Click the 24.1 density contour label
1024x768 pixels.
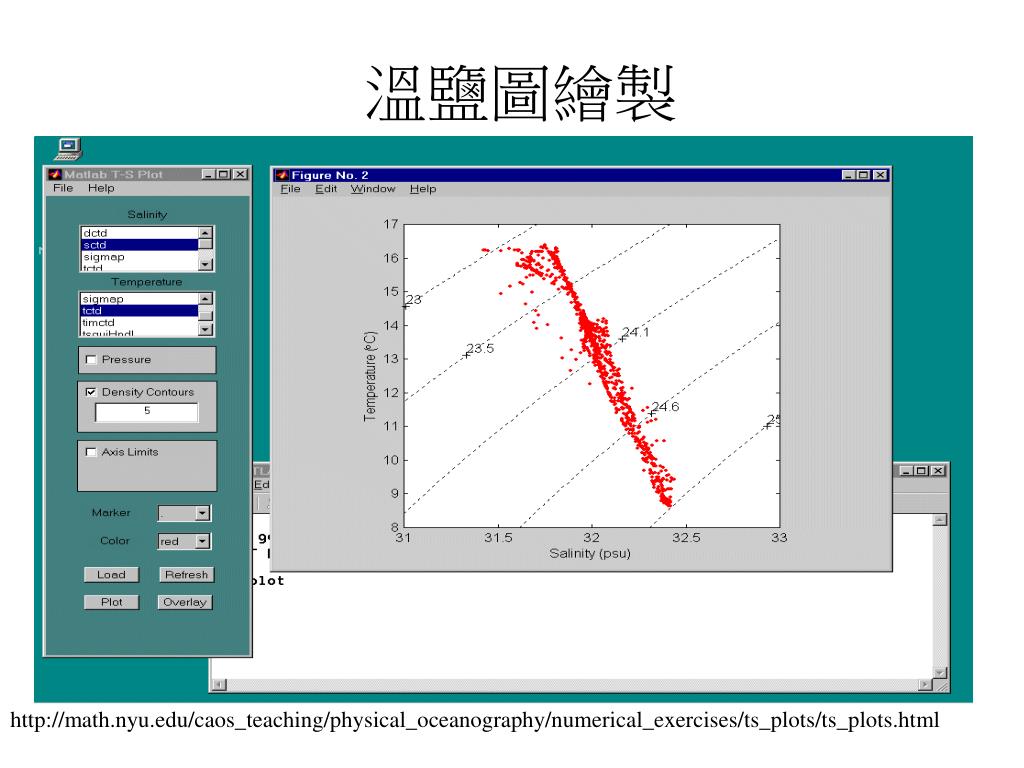click(635, 332)
